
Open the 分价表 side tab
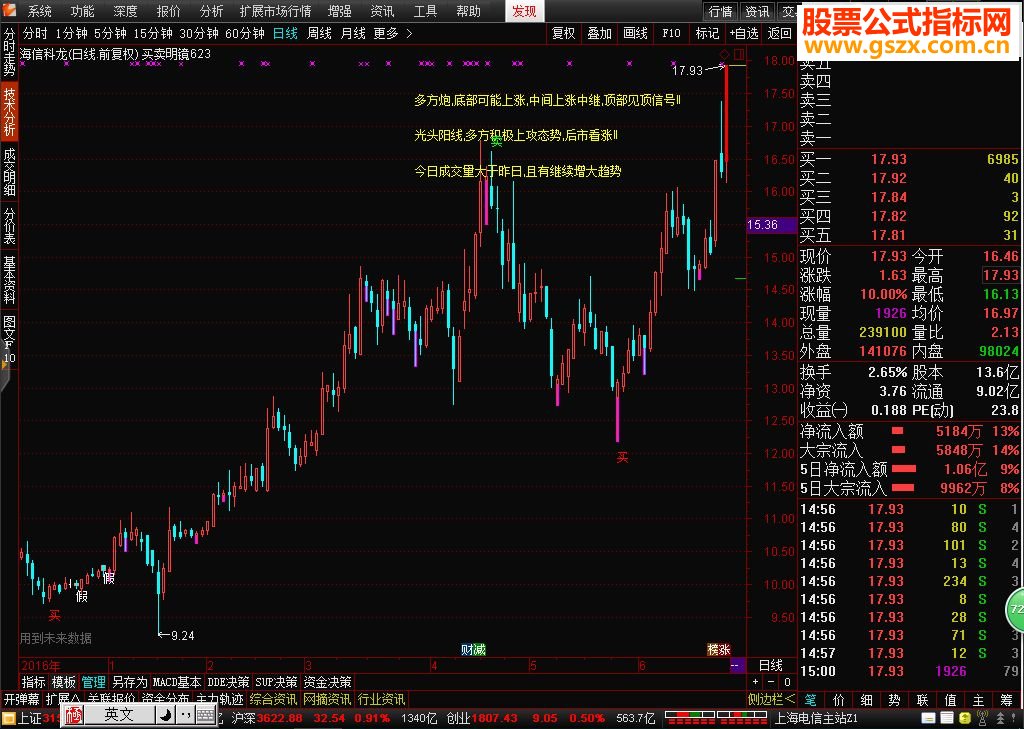click(x=9, y=226)
